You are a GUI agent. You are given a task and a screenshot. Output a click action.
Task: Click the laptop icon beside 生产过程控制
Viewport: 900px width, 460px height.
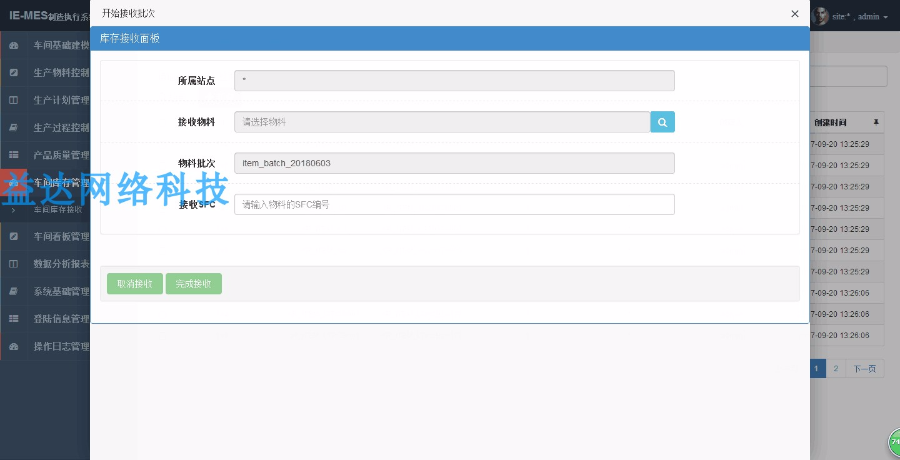[x=14, y=127]
